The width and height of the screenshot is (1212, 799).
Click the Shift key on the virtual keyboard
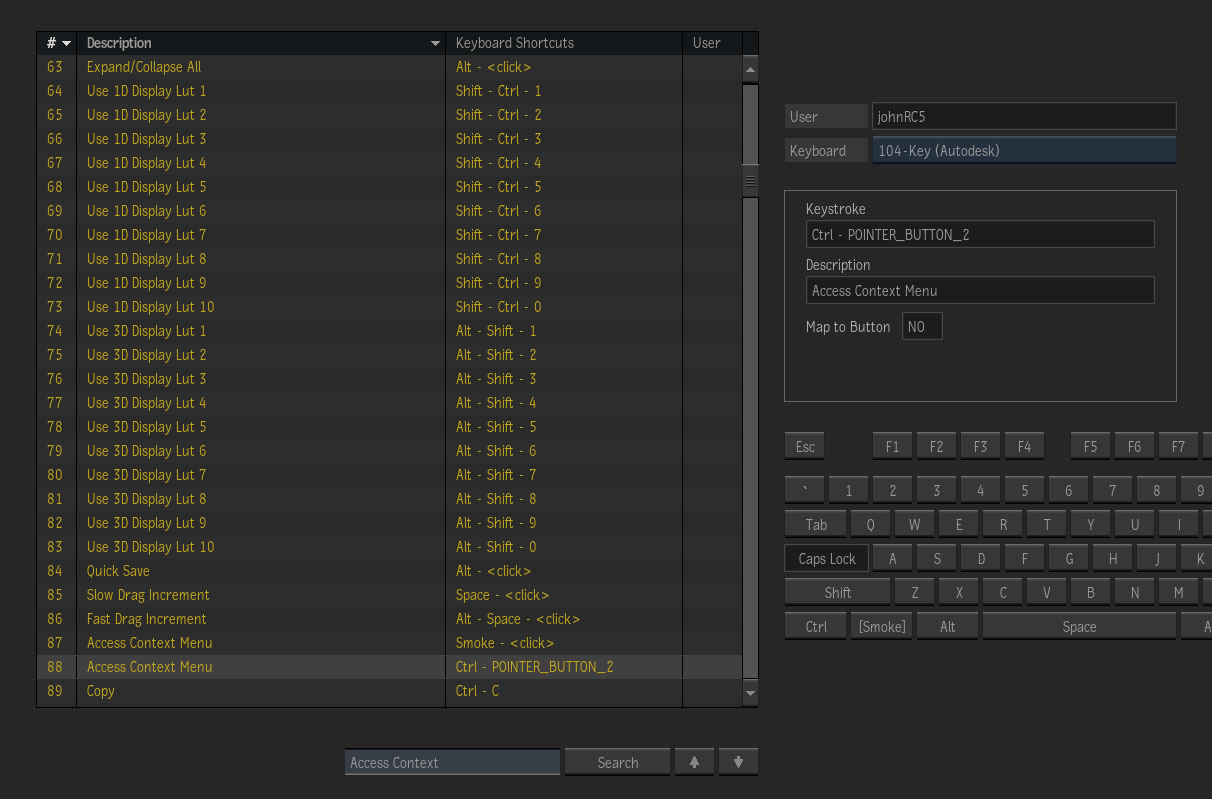(x=838, y=592)
